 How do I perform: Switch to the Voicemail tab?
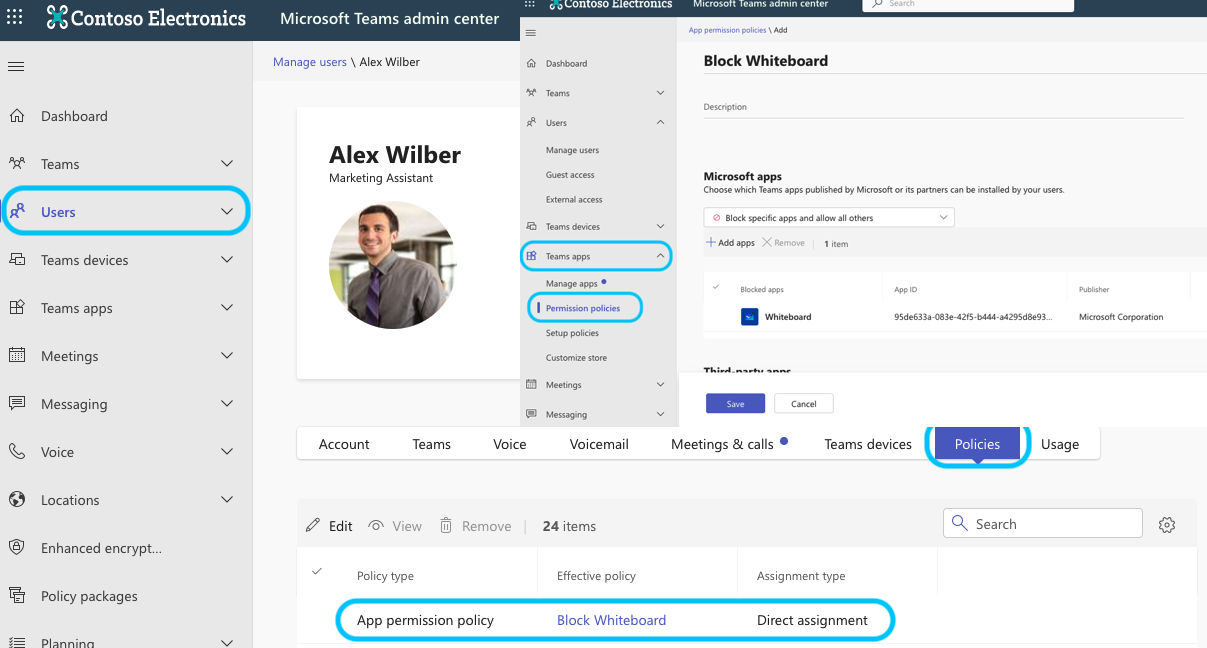coord(599,444)
